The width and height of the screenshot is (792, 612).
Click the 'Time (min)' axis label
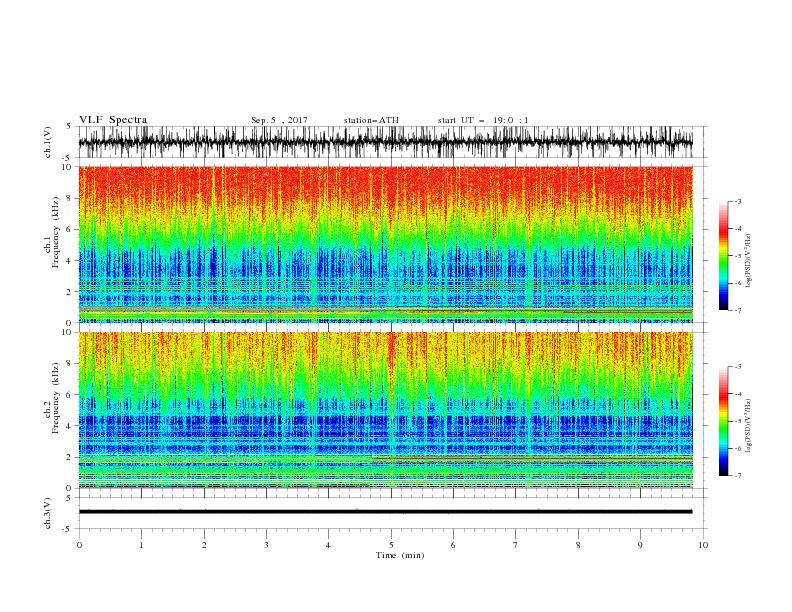[x=400, y=555]
